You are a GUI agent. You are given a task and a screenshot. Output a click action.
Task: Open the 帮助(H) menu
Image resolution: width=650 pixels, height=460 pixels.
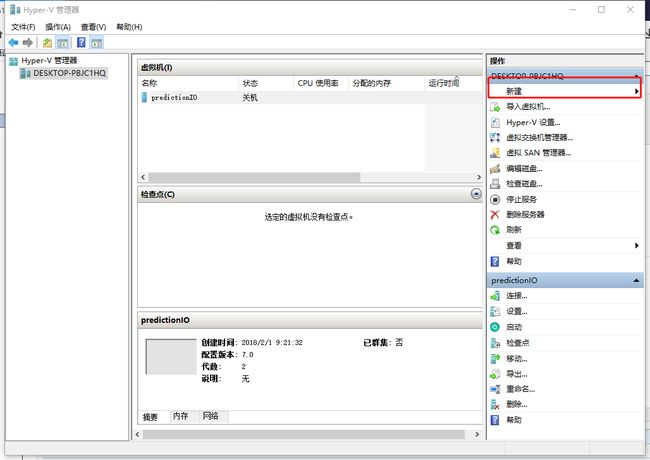pos(129,27)
